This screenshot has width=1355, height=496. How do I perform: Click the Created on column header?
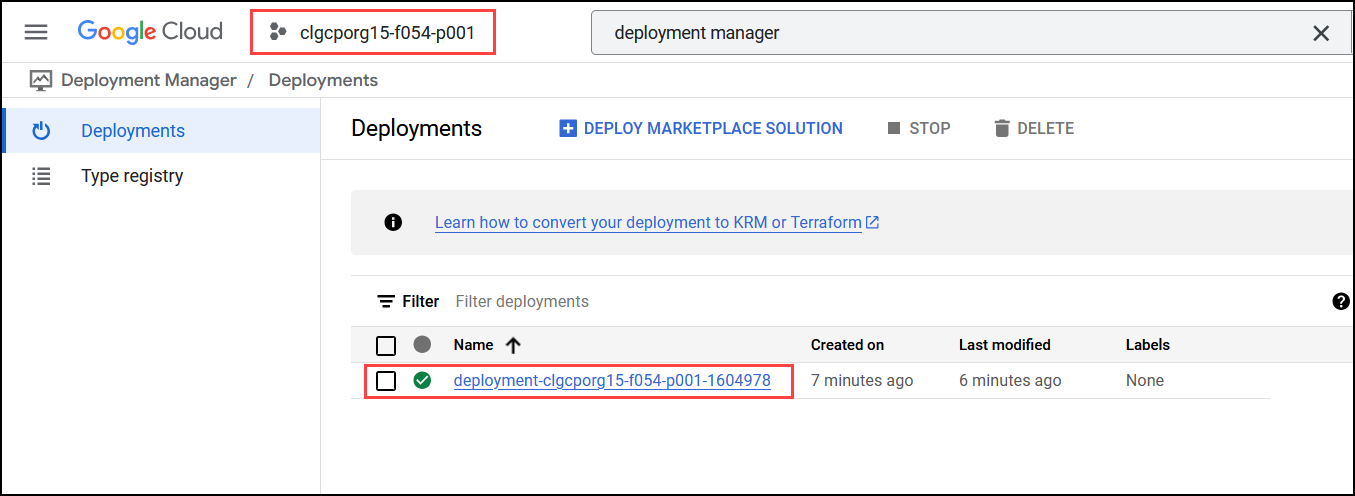pos(847,344)
